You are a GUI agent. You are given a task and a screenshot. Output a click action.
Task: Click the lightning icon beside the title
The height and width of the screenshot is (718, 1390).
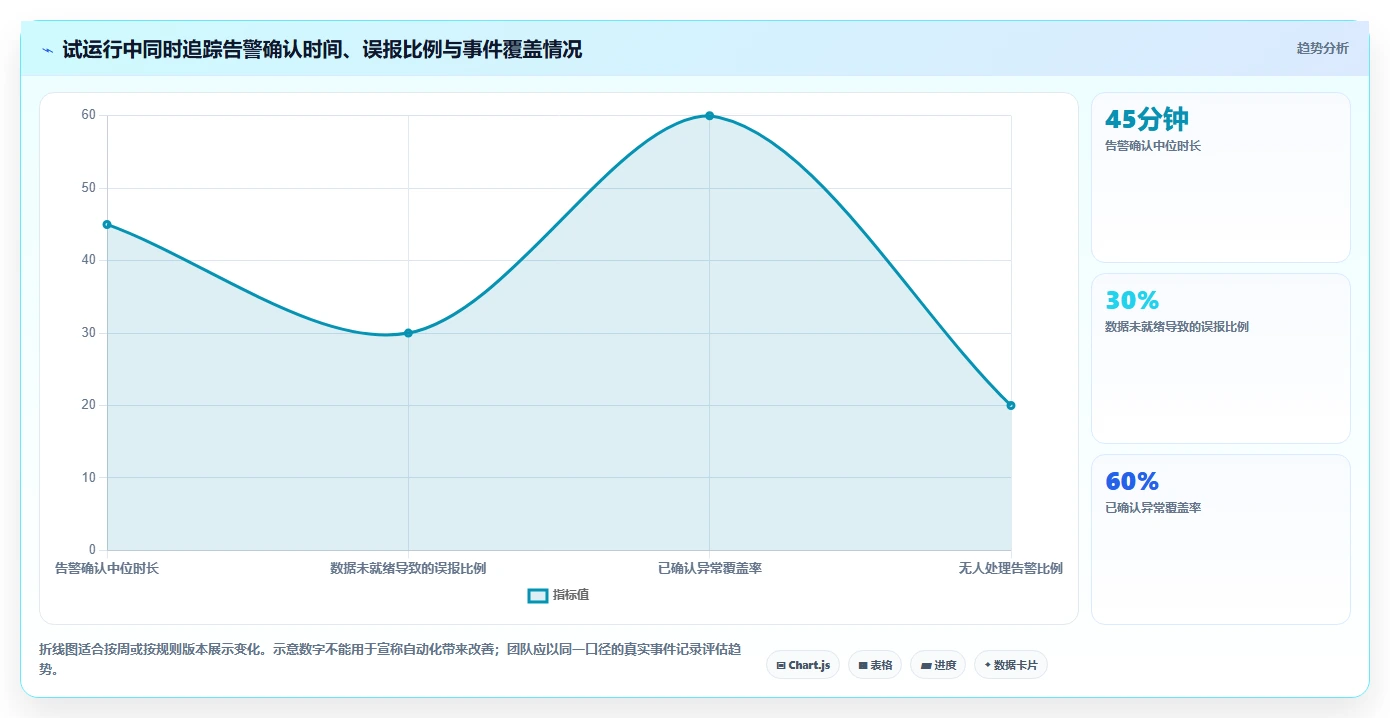(47, 49)
